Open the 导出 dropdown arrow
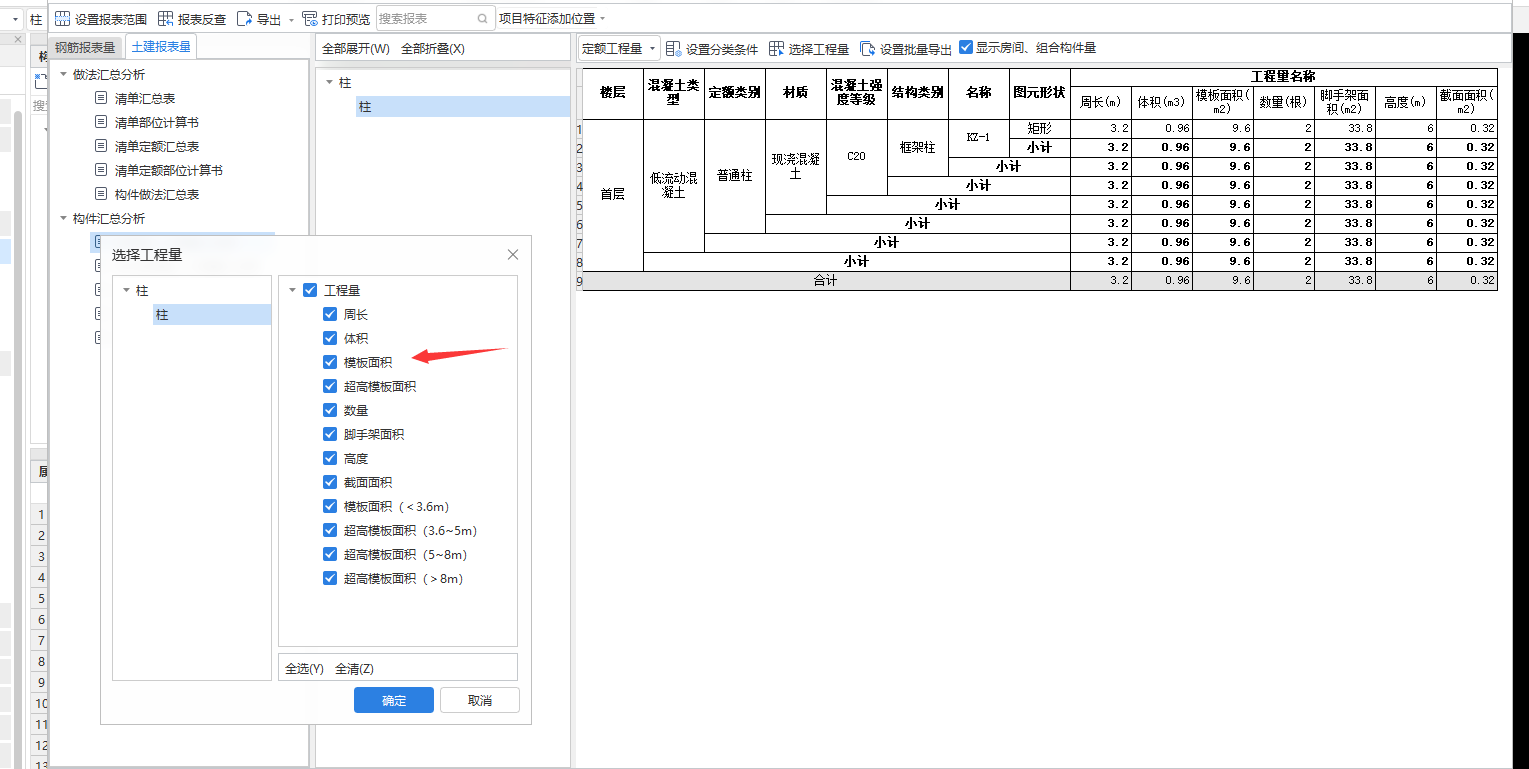 291,19
